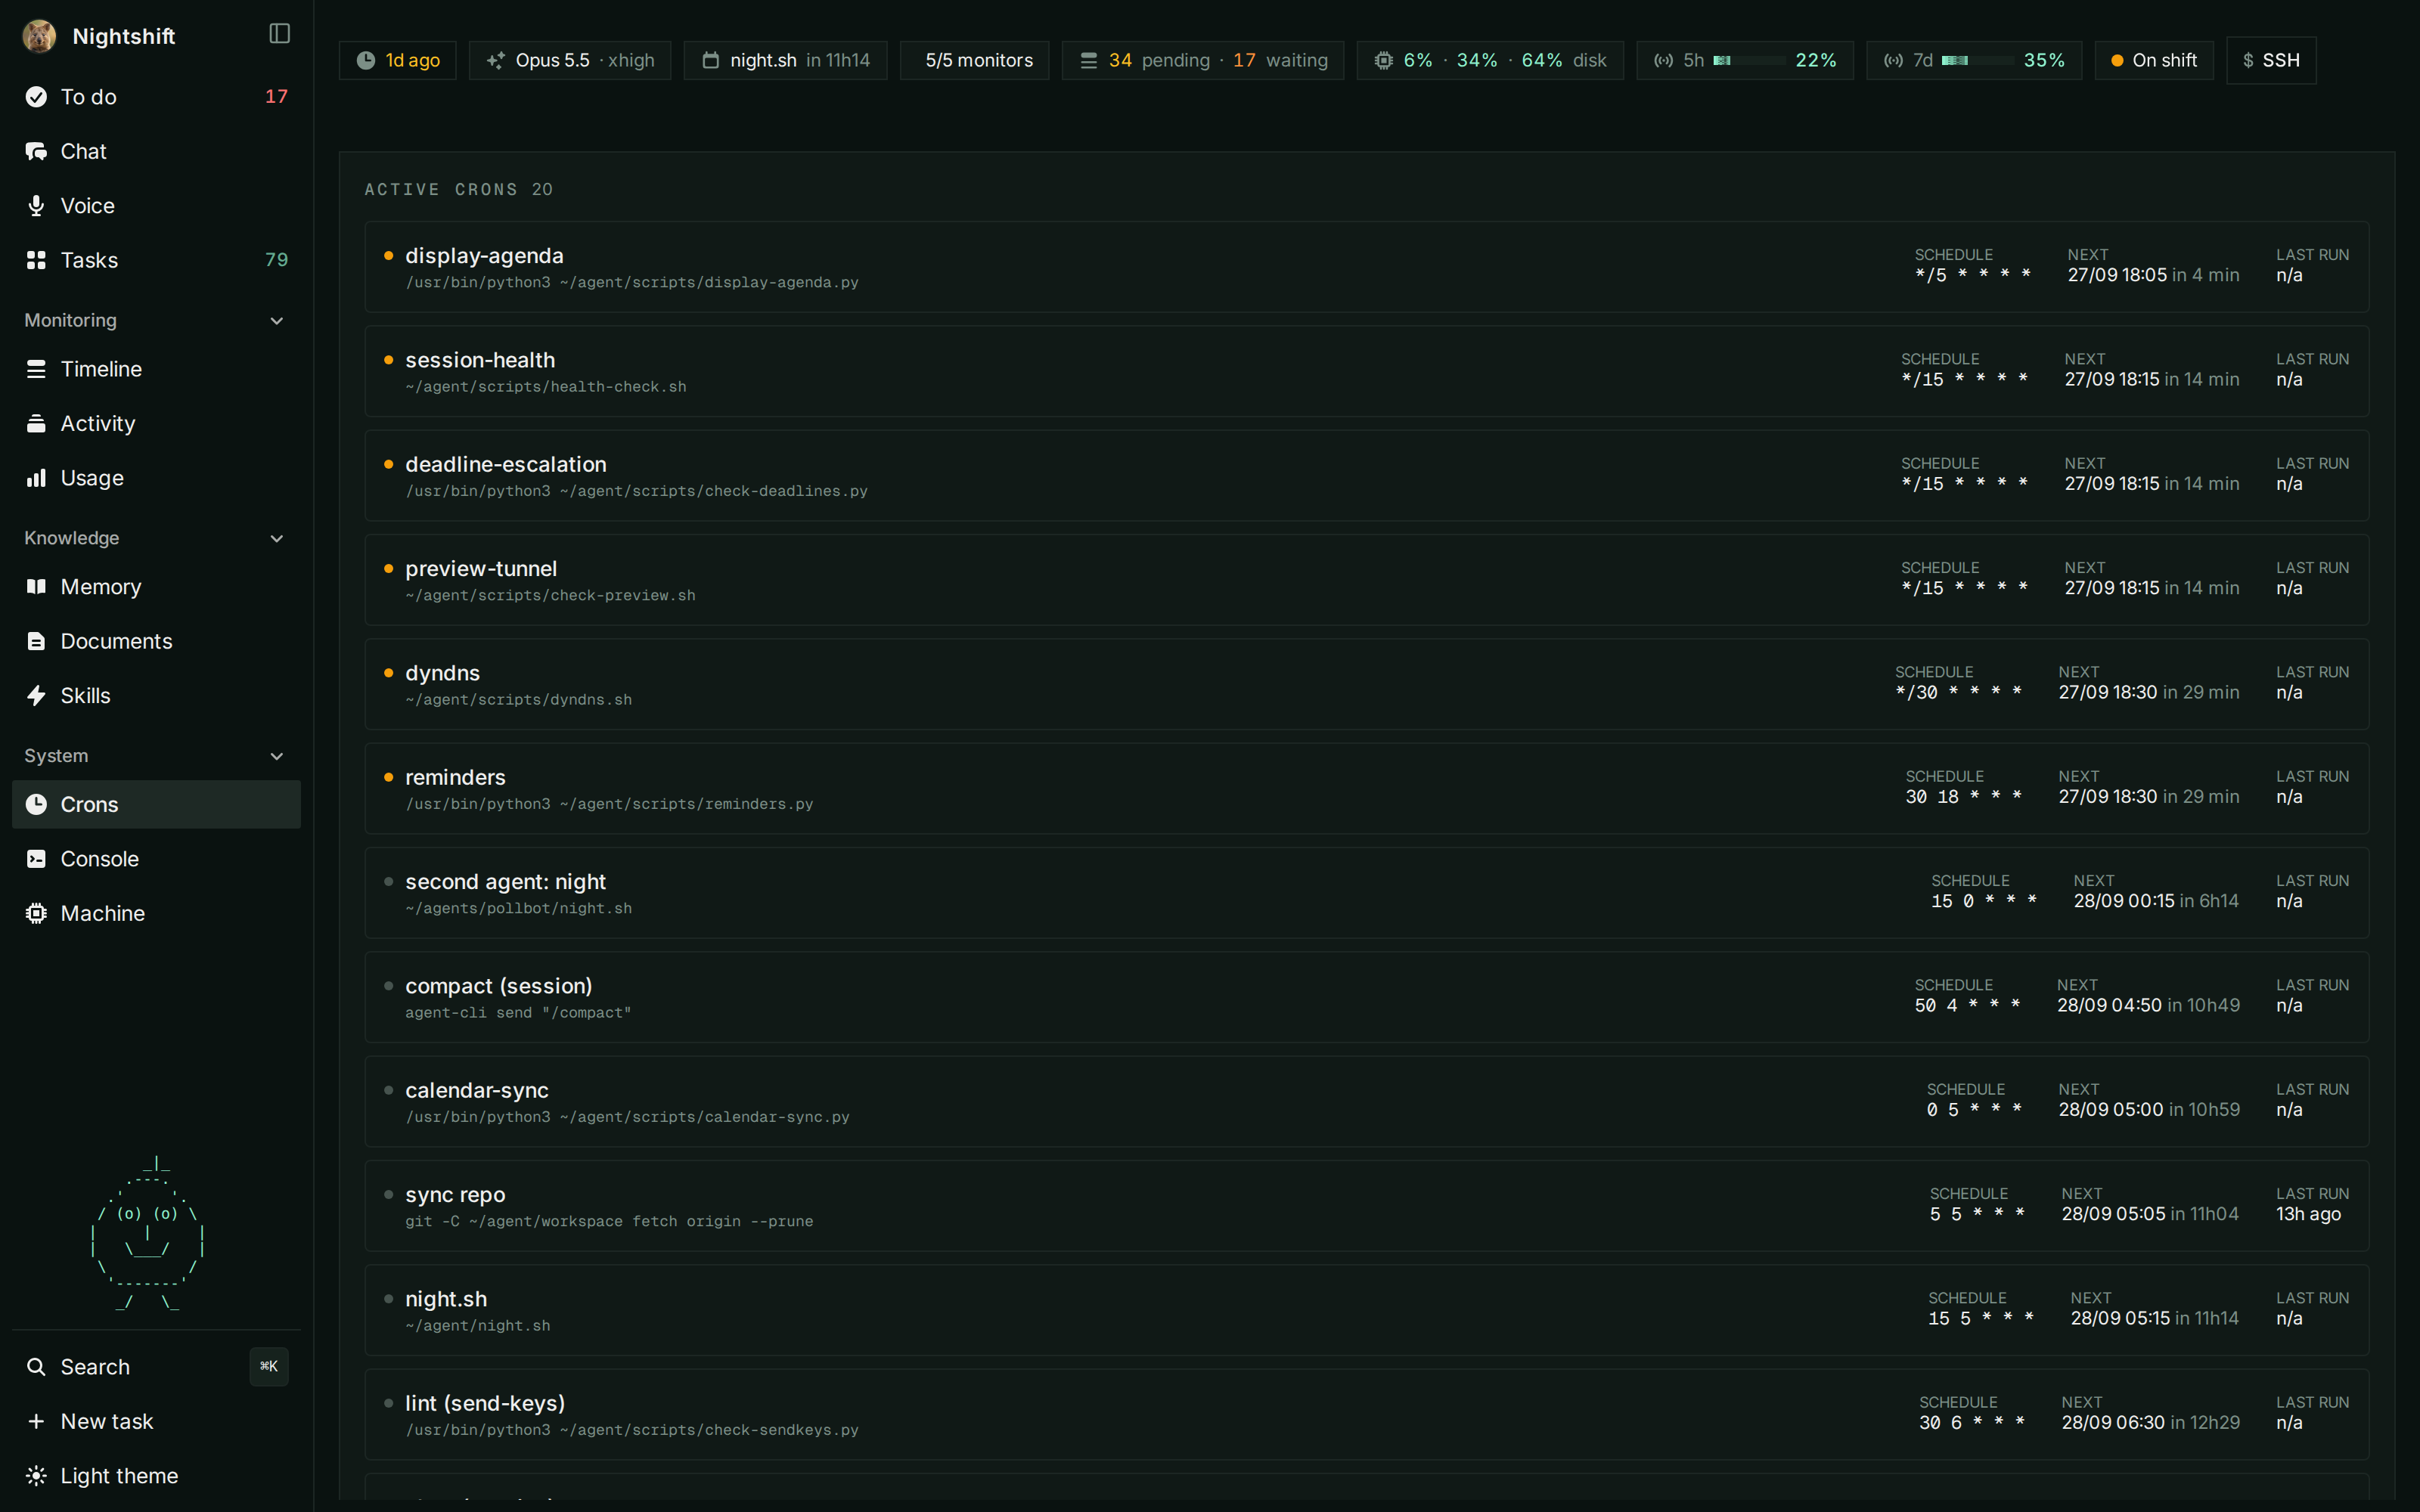Open the To do checkmark icon
The width and height of the screenshot is (2420, 1512).
(36, 97)
